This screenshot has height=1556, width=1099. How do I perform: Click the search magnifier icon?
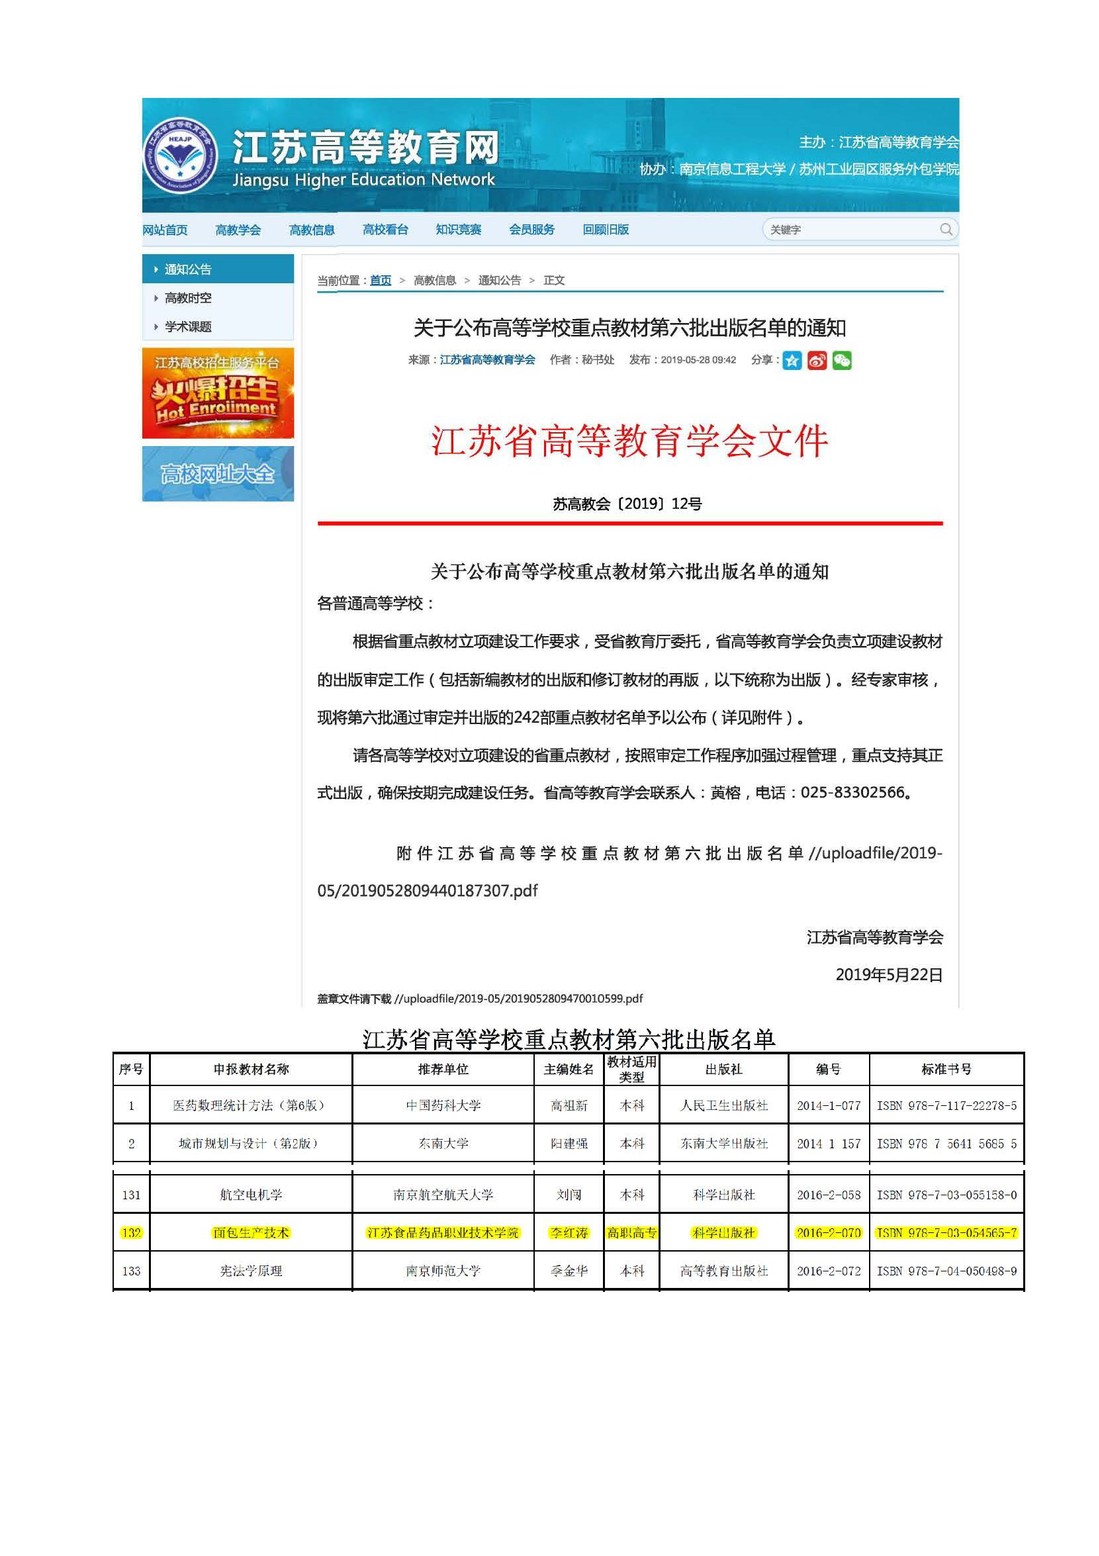tap(945, 230)
